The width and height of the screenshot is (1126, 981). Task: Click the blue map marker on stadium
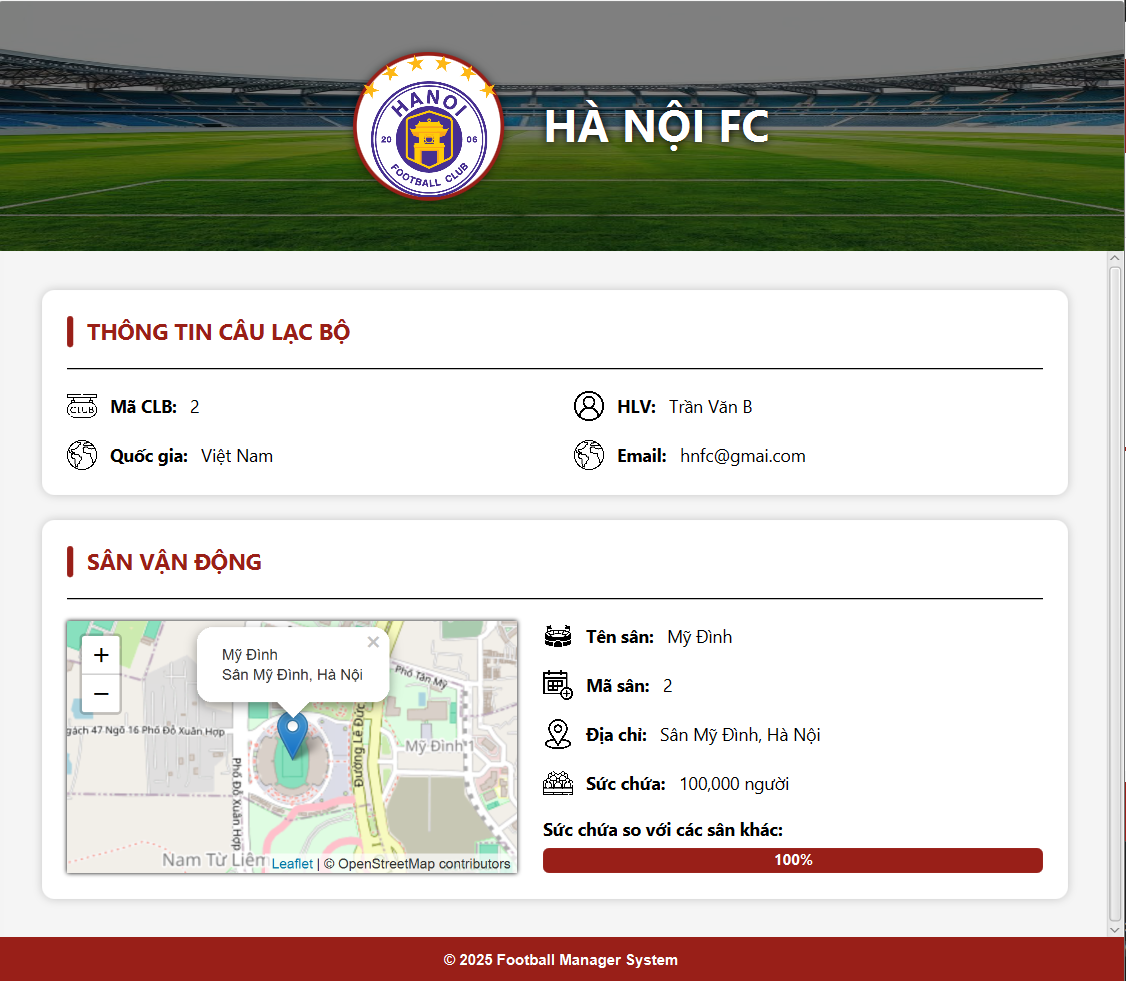click(292, 736)
